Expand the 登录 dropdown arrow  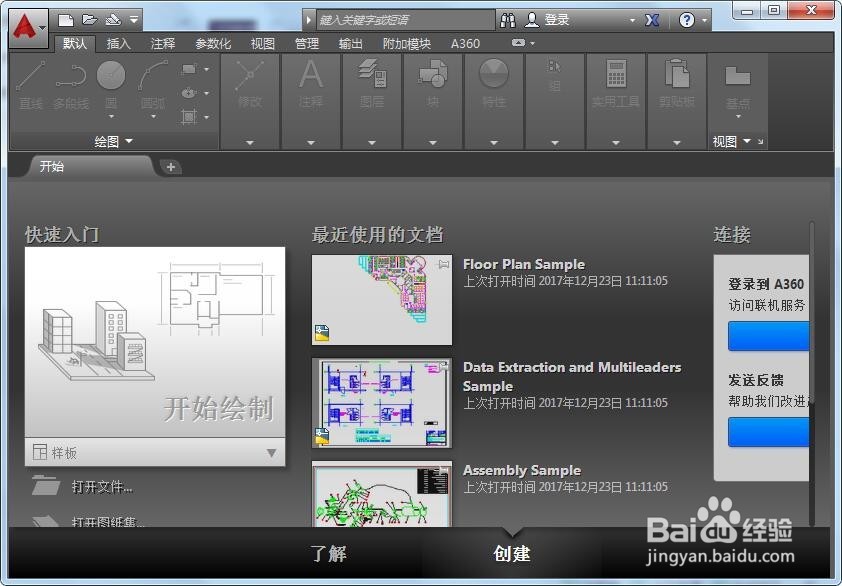[633, 20]
